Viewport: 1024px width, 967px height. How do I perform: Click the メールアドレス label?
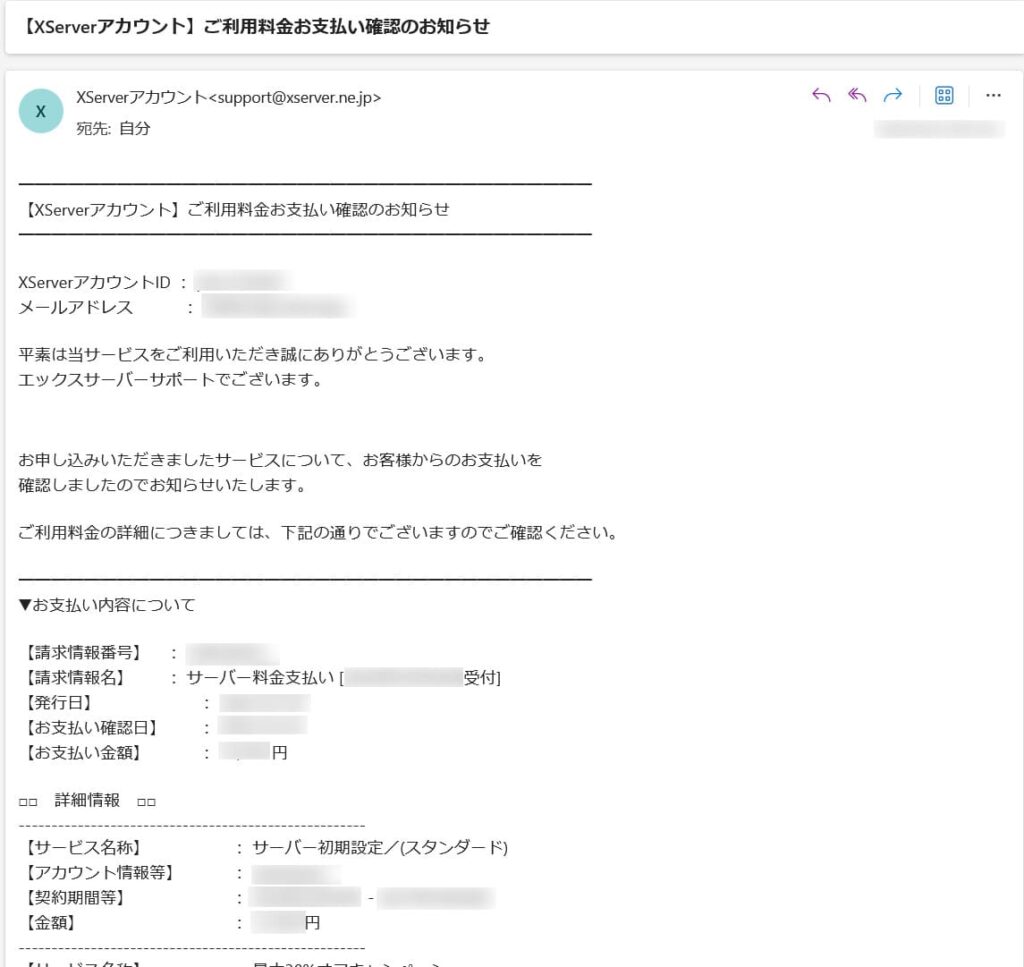pos(76,307)
